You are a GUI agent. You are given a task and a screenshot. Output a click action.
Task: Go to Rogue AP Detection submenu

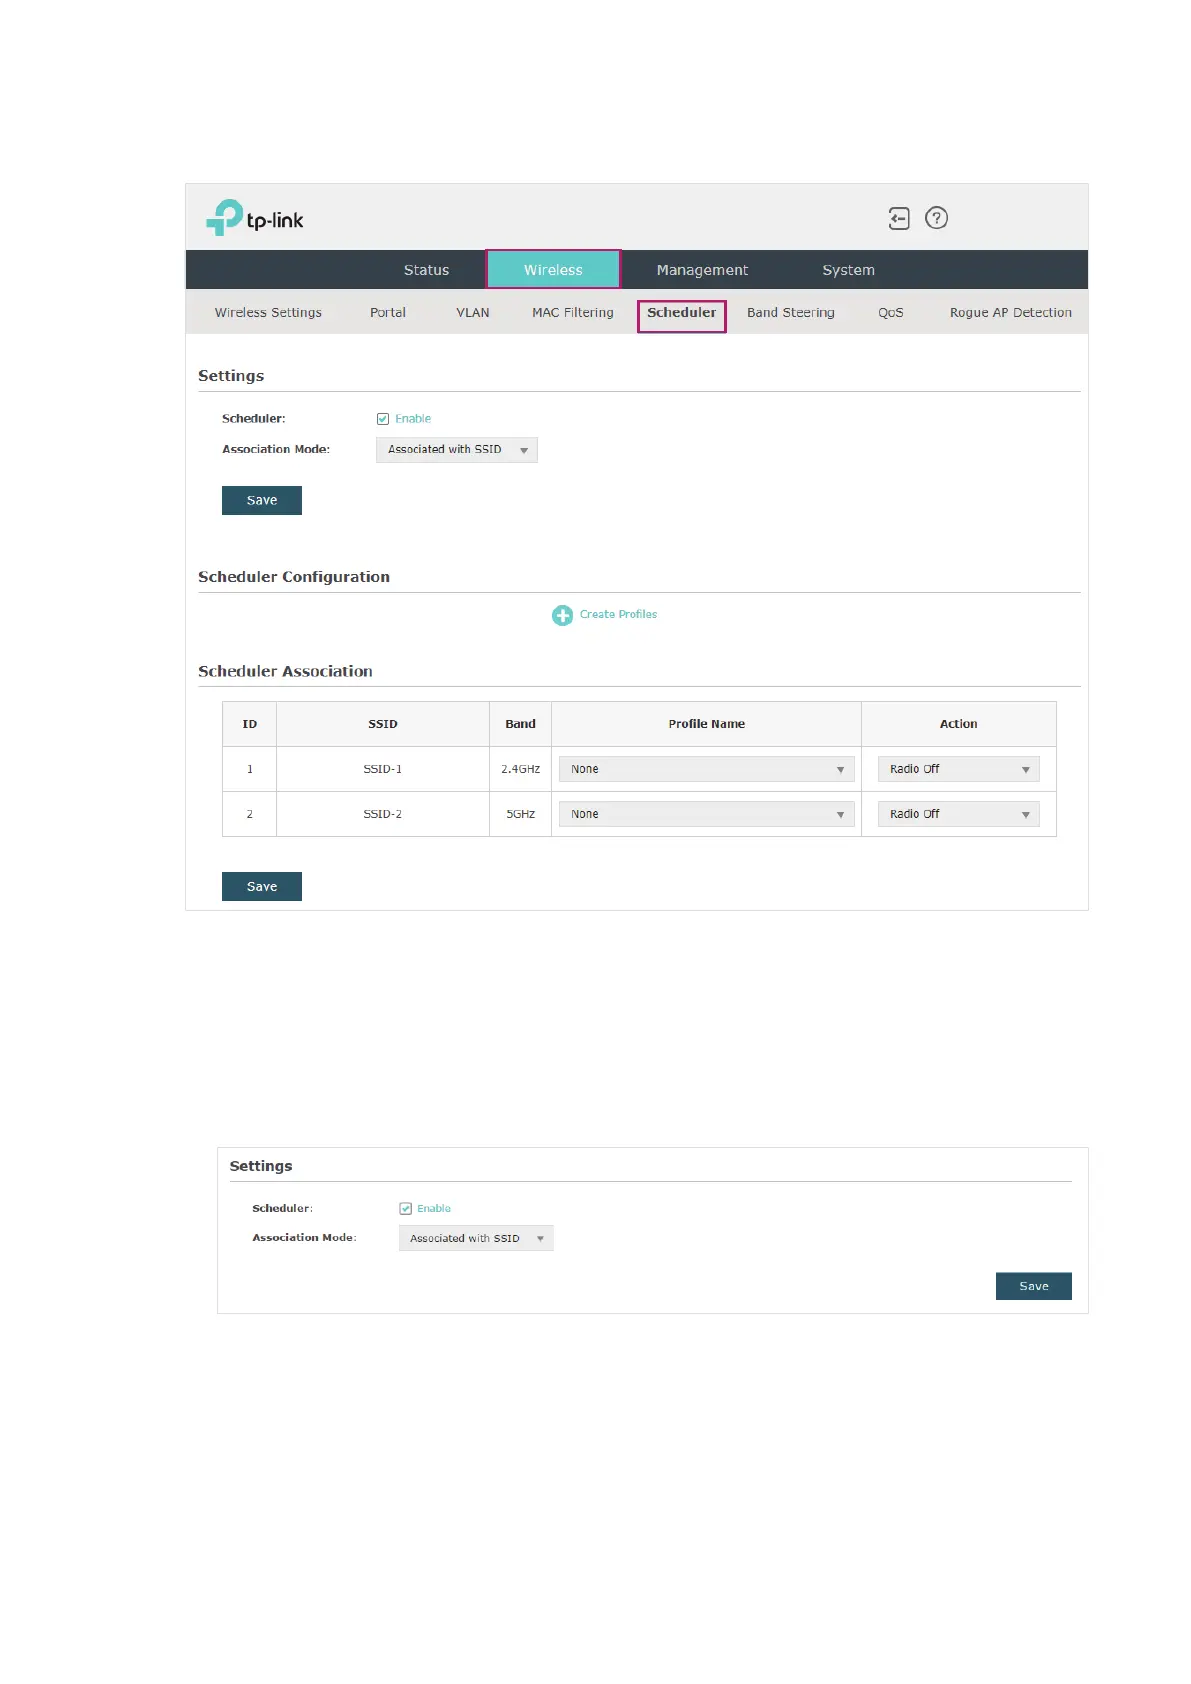click(x=1011, y=313)
